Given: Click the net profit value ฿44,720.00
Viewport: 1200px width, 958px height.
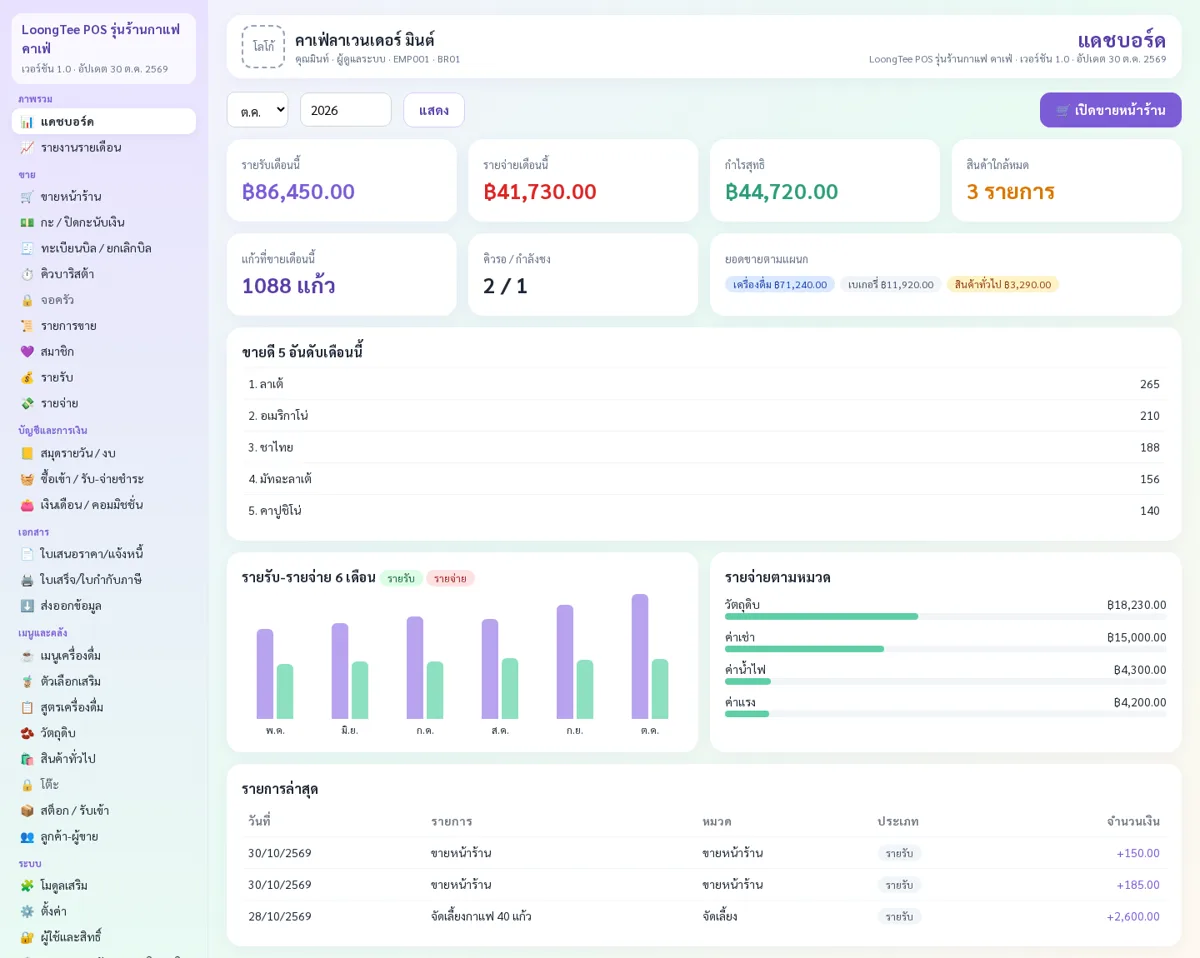Looking at the screenshot, I should 782,192.
